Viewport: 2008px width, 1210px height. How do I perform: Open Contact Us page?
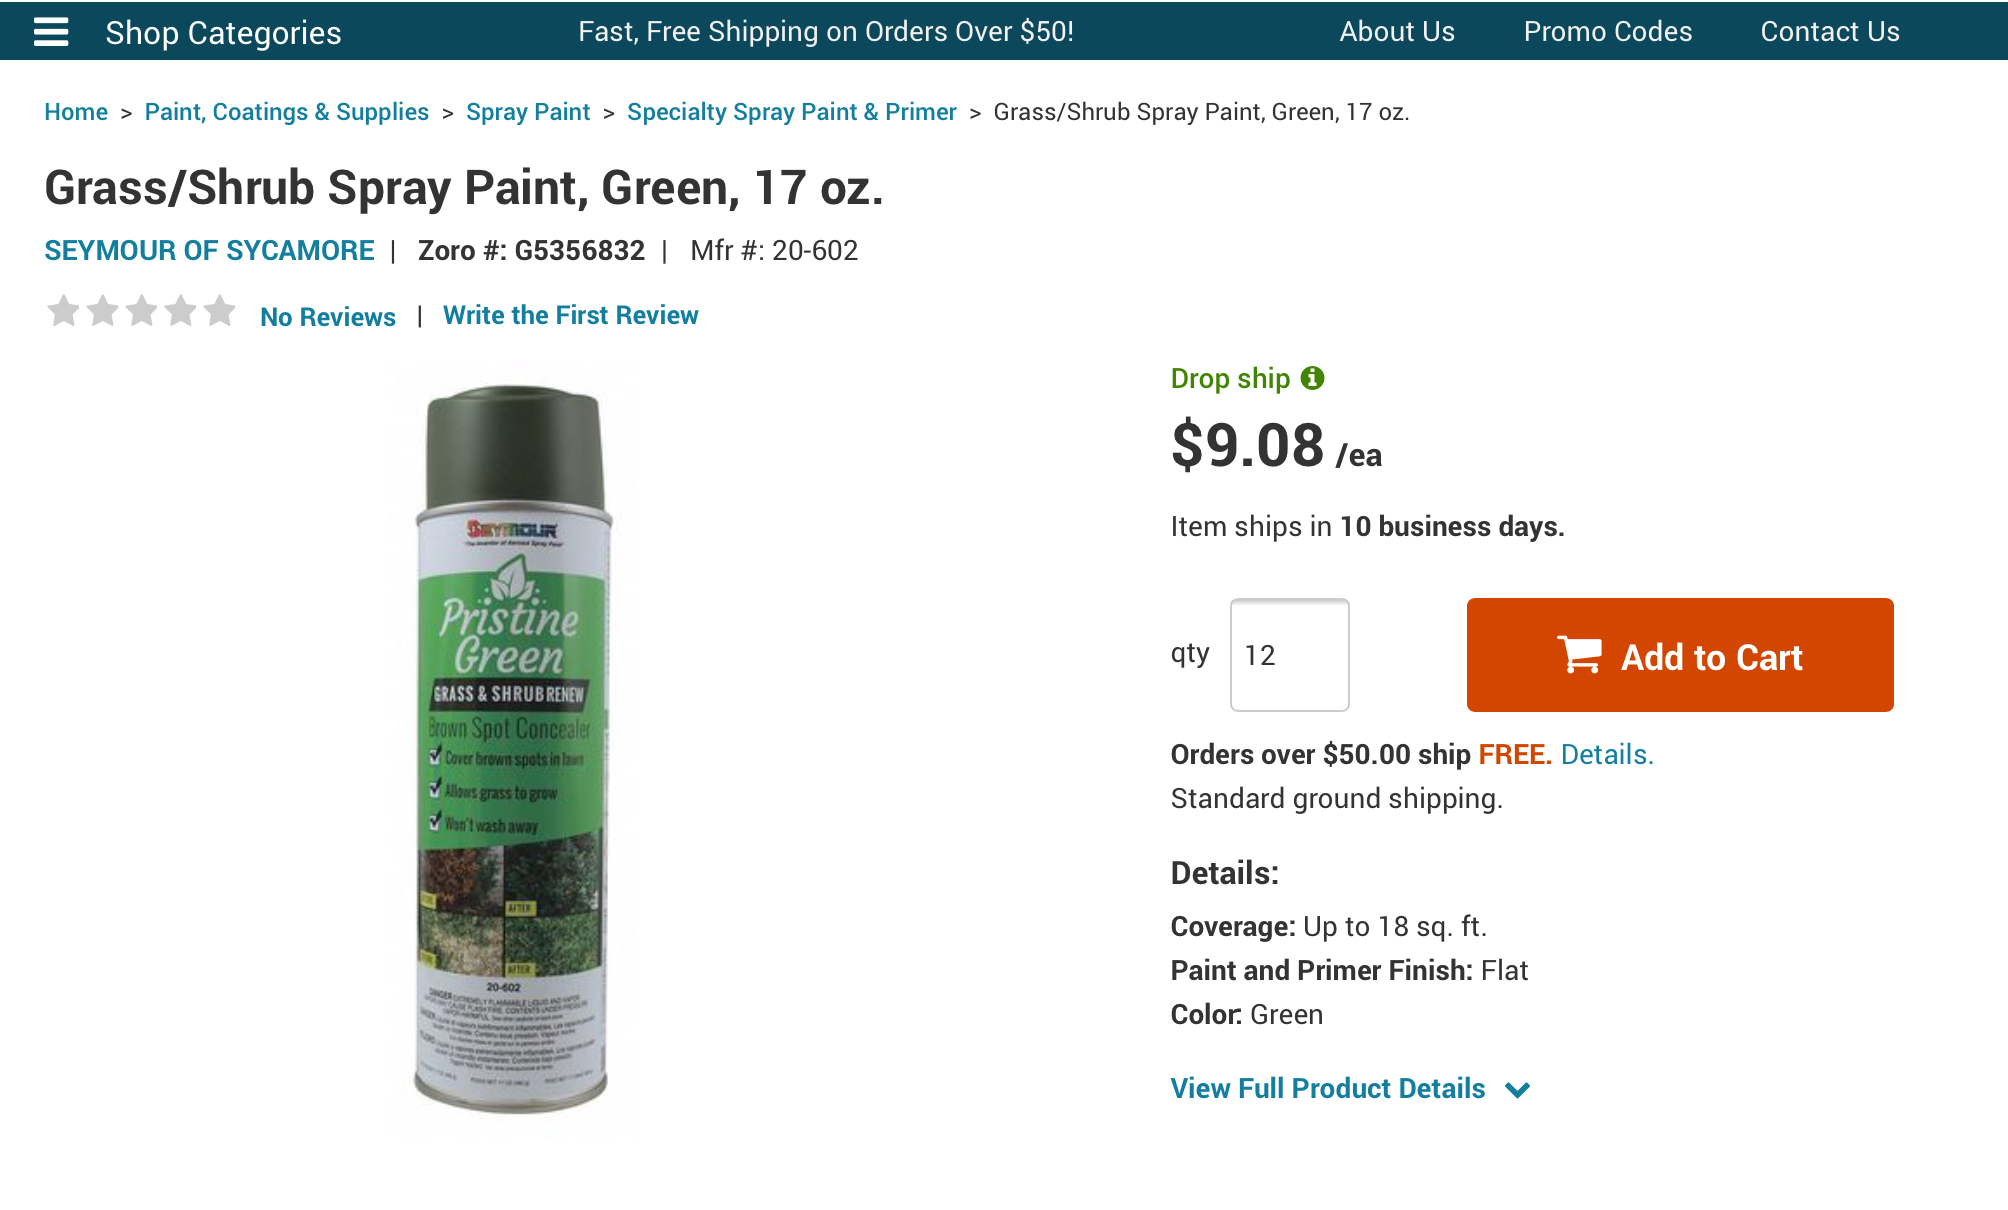point(1829,32)
